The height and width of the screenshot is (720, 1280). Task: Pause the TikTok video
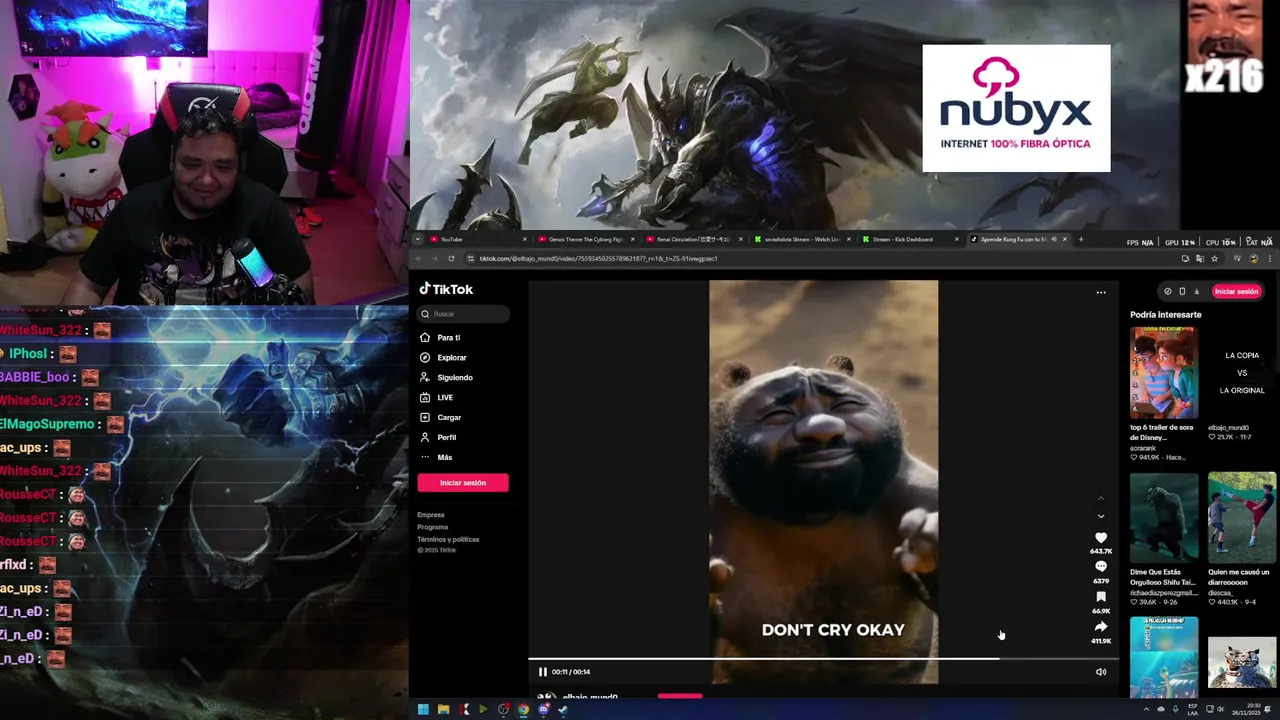pyautogui.click(x=543, y=672)
